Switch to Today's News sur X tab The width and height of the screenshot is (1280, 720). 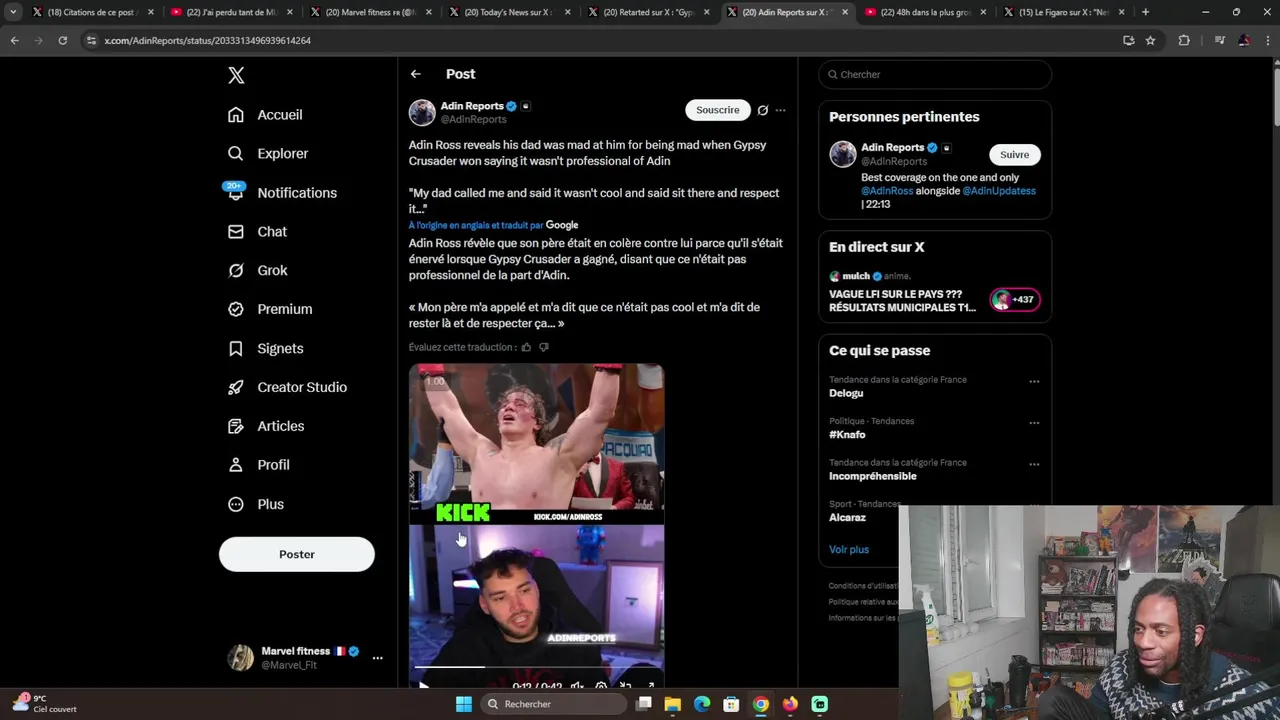tap(509, 12)
